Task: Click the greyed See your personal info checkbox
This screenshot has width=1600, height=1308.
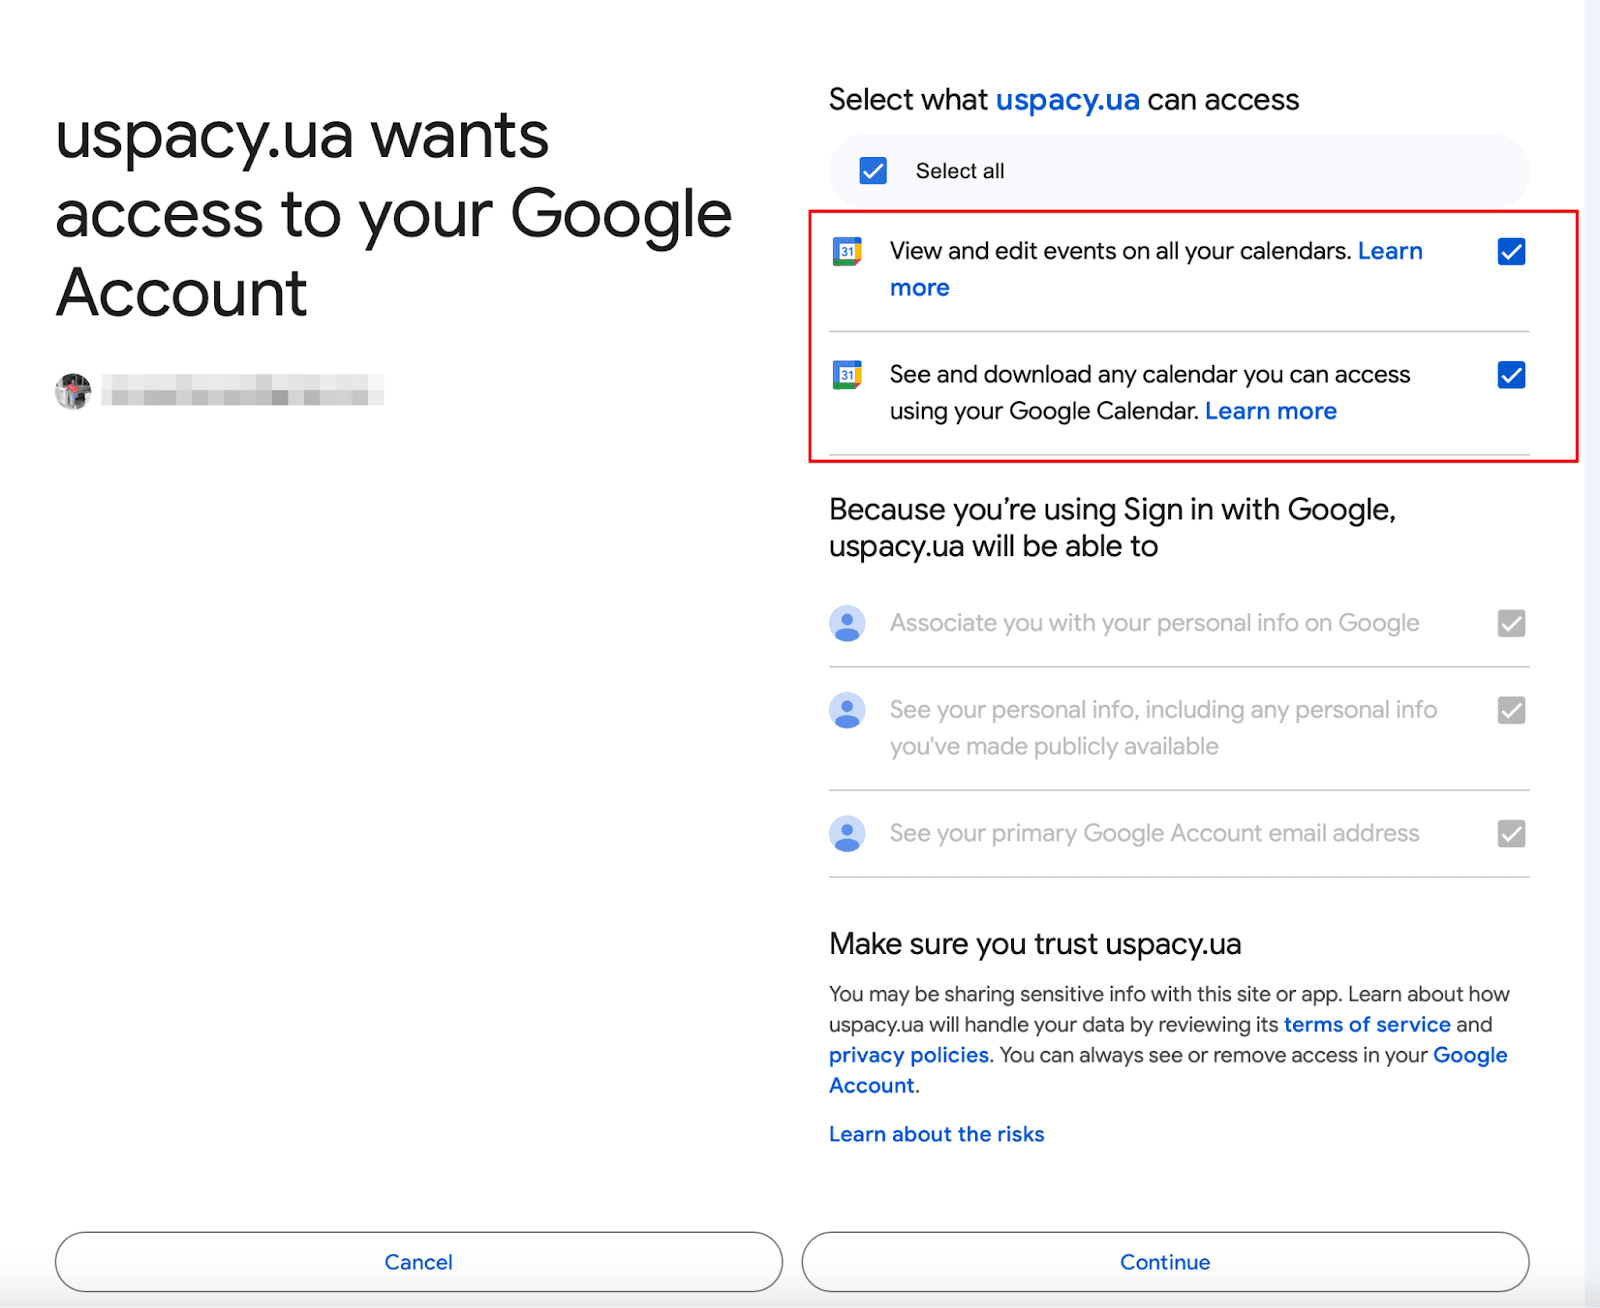Action: pos(1511,710)
